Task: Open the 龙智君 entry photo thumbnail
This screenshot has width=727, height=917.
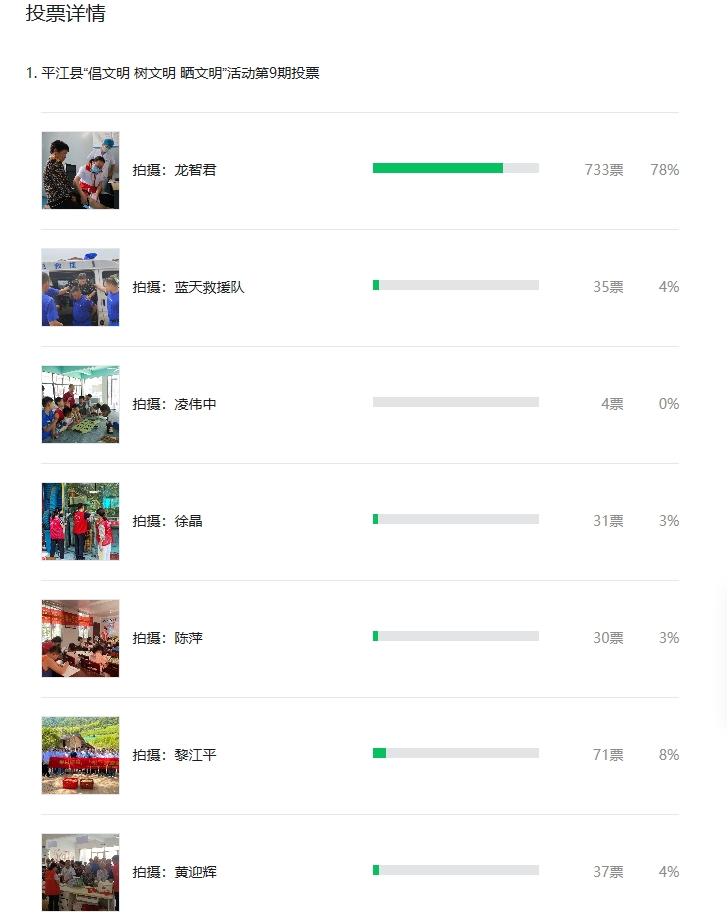Action: coord(80,170)
